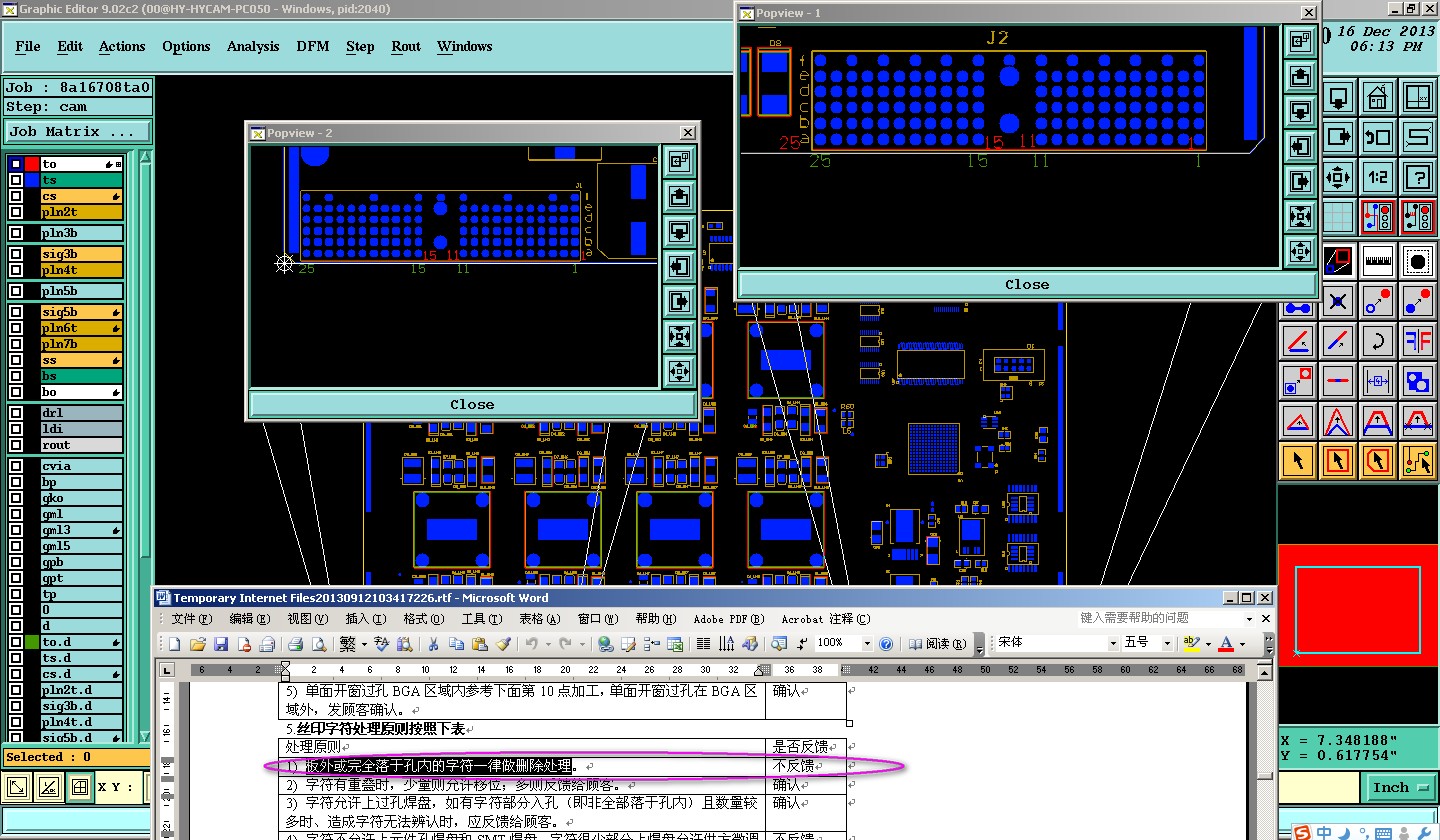
Task: Click the Word help question mark icon
Action: (x=885, y=644)
